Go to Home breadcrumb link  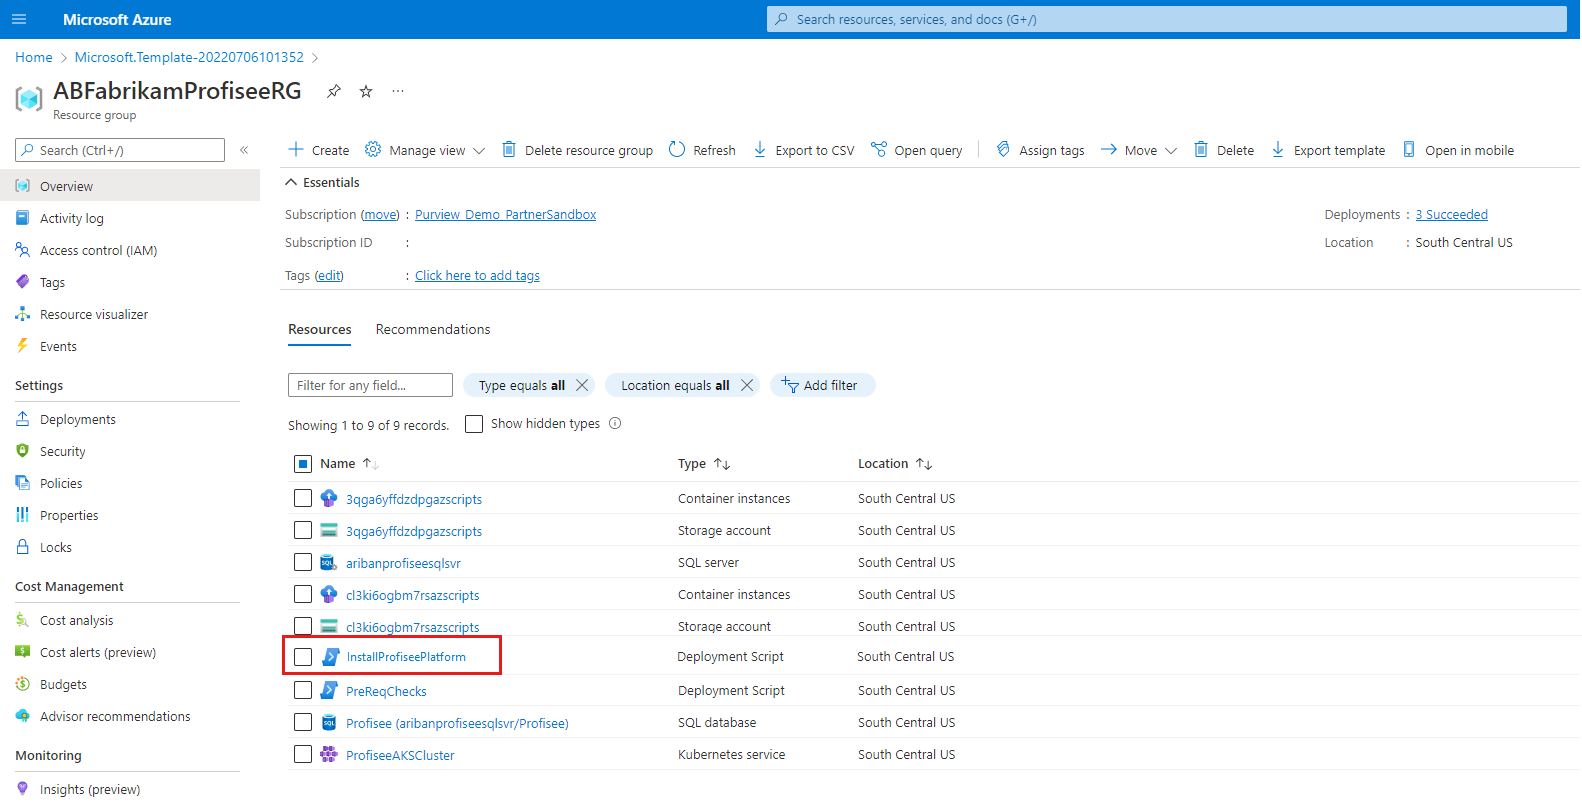(x=34, y=57)
